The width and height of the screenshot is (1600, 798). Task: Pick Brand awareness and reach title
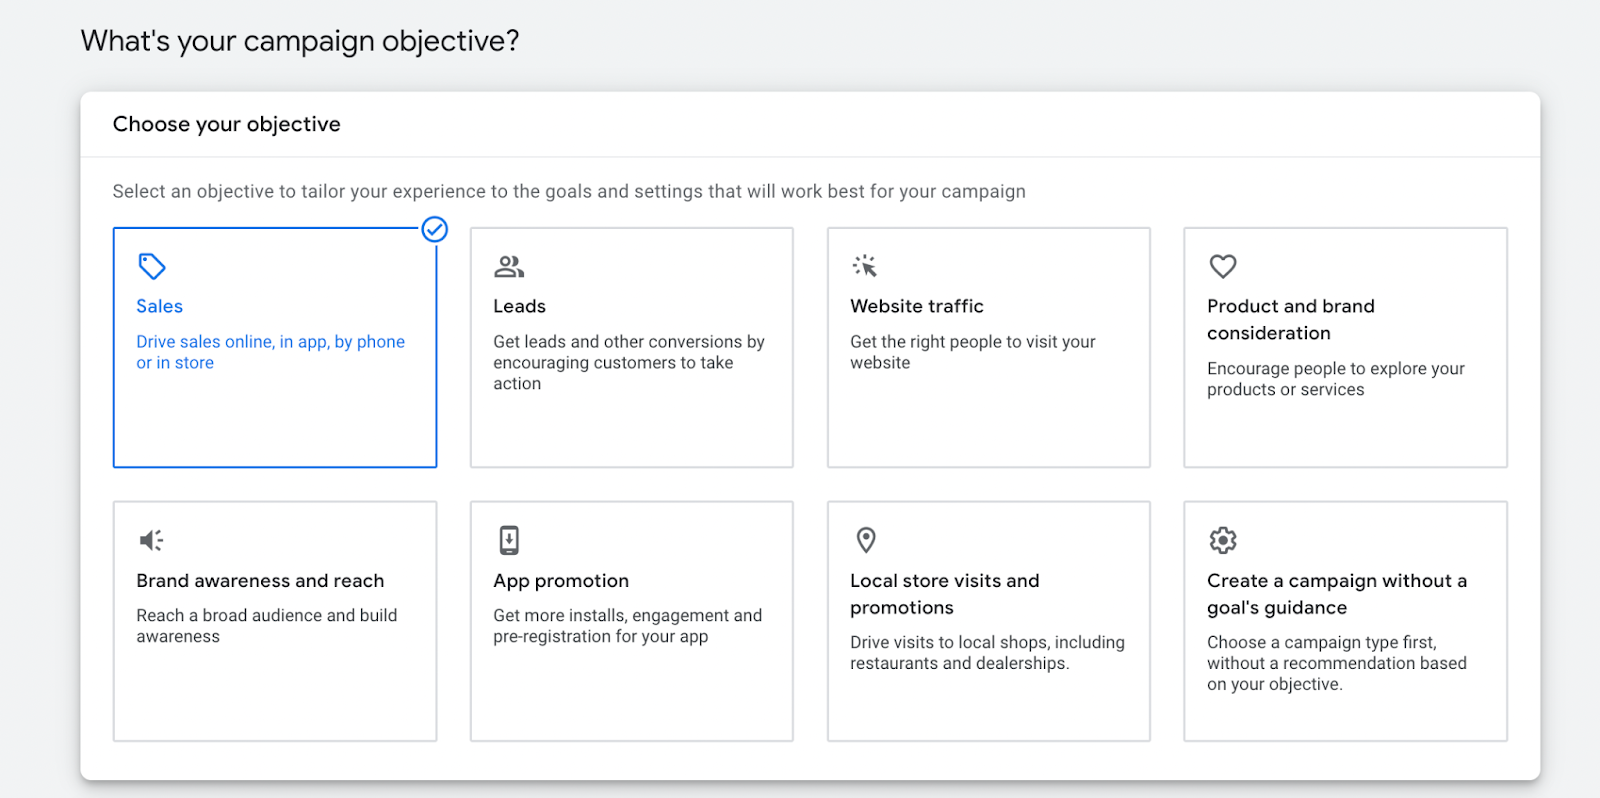(x=260, y=581)
